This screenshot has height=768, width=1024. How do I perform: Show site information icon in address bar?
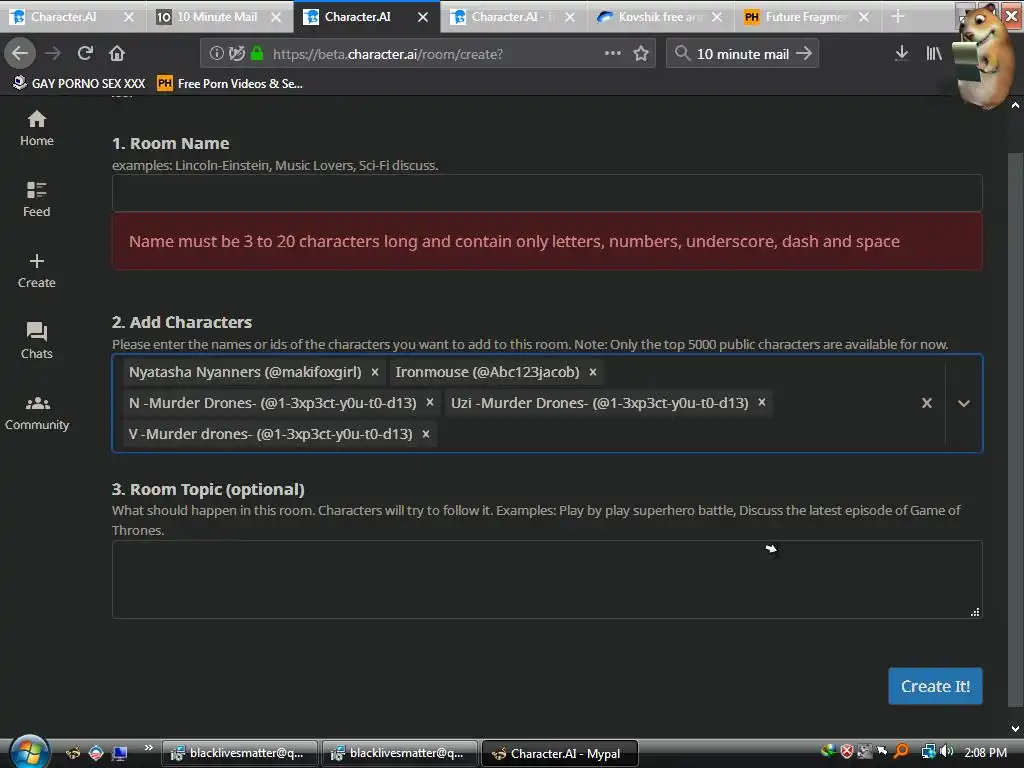216,54
